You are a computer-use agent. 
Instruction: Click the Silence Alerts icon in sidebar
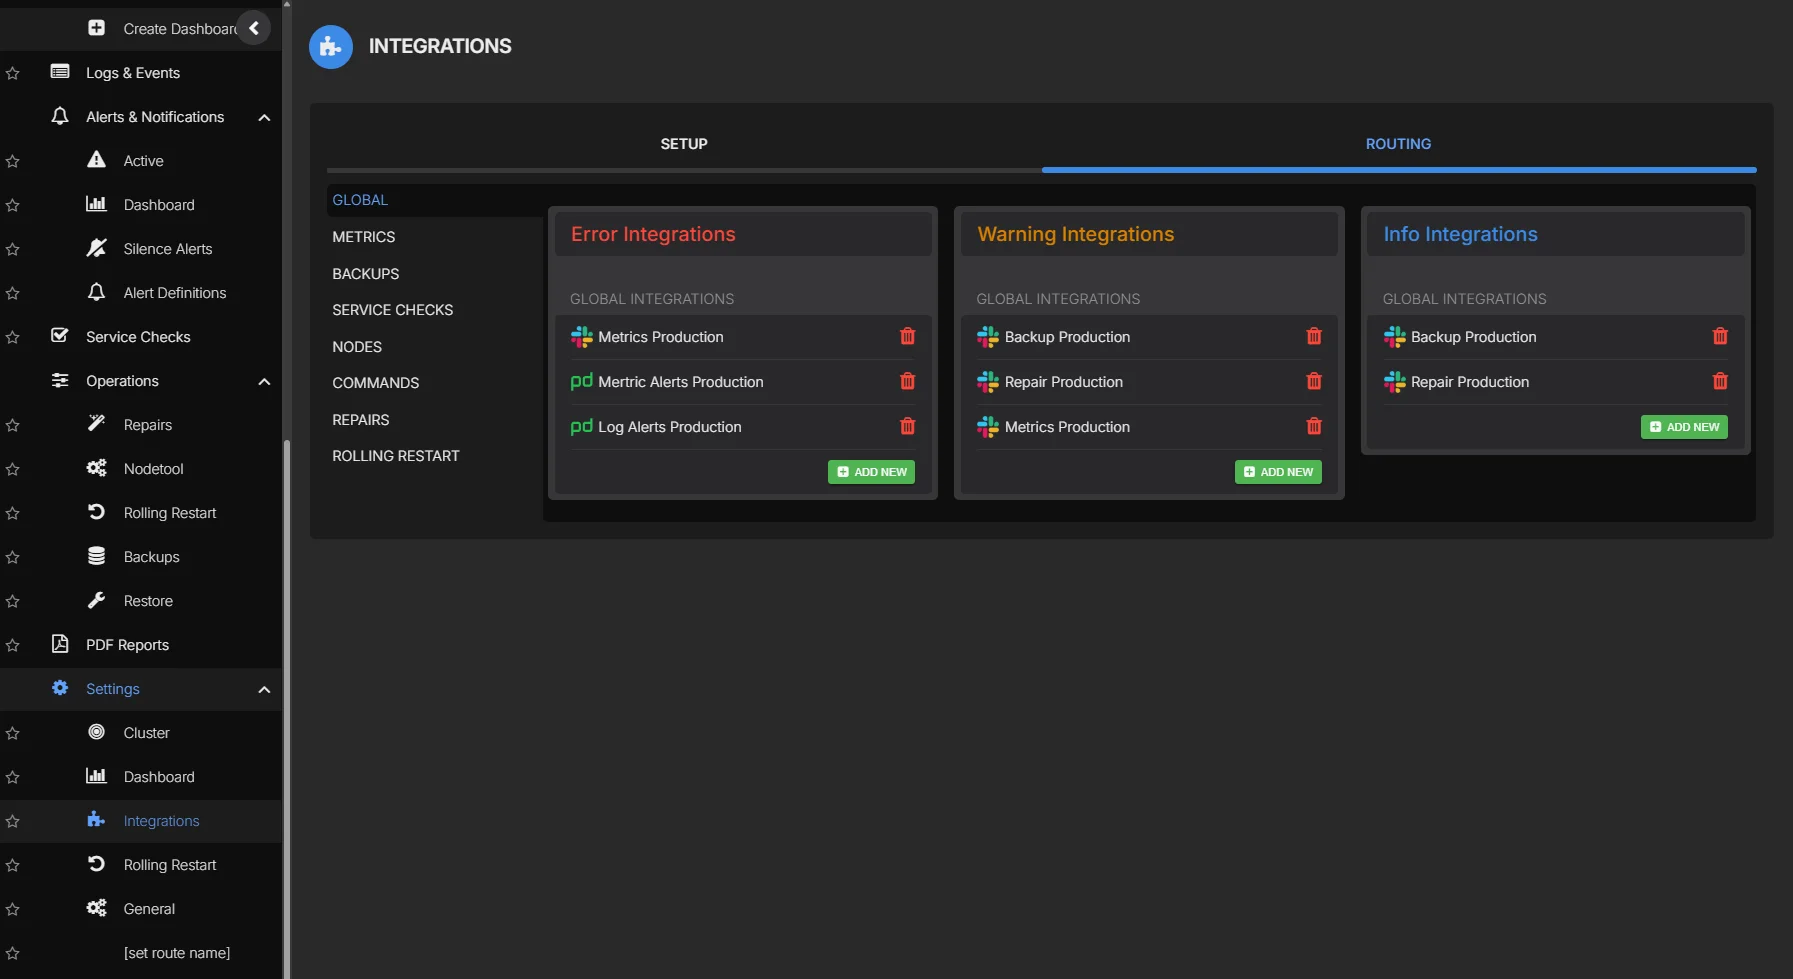[x=96, y=248]
